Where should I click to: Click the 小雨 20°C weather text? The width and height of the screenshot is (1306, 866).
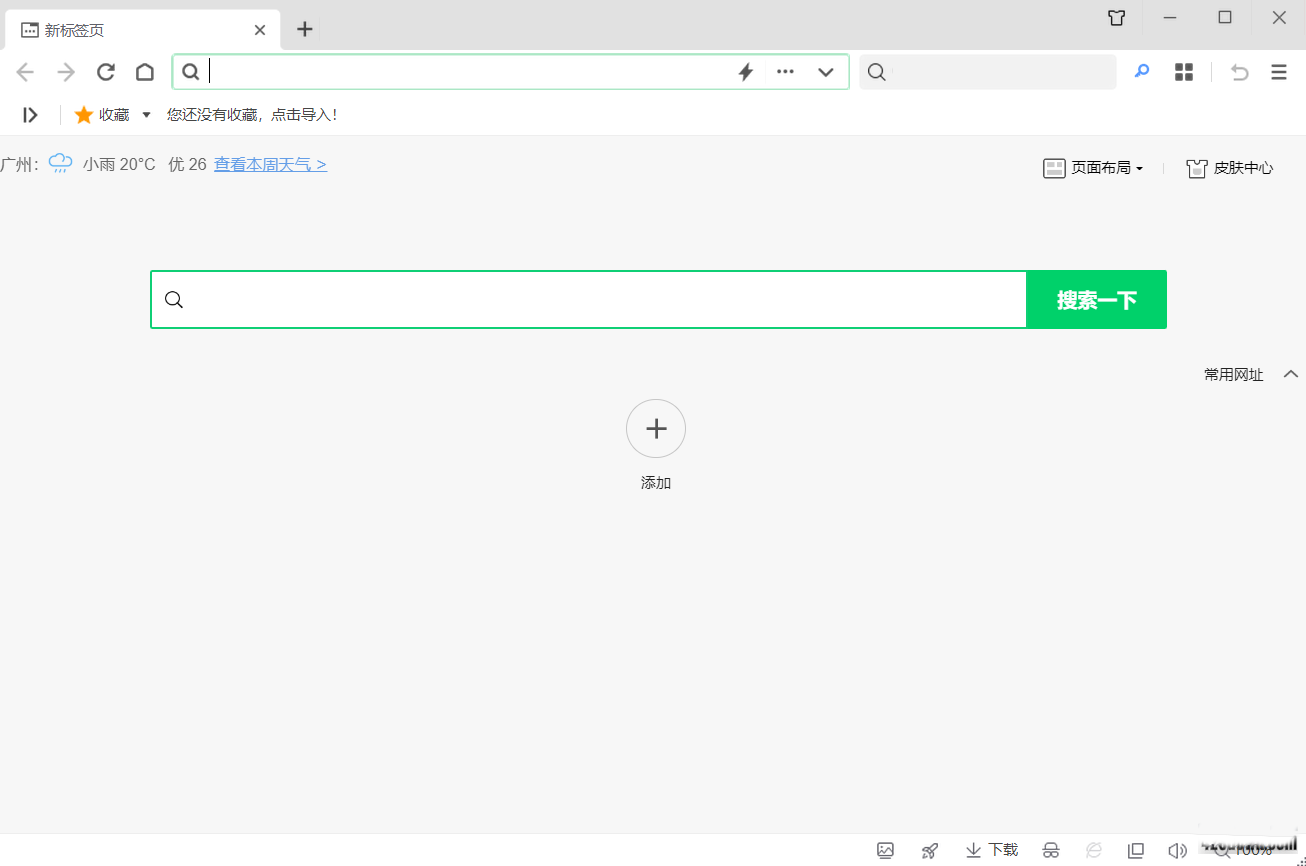click(119, 164)
